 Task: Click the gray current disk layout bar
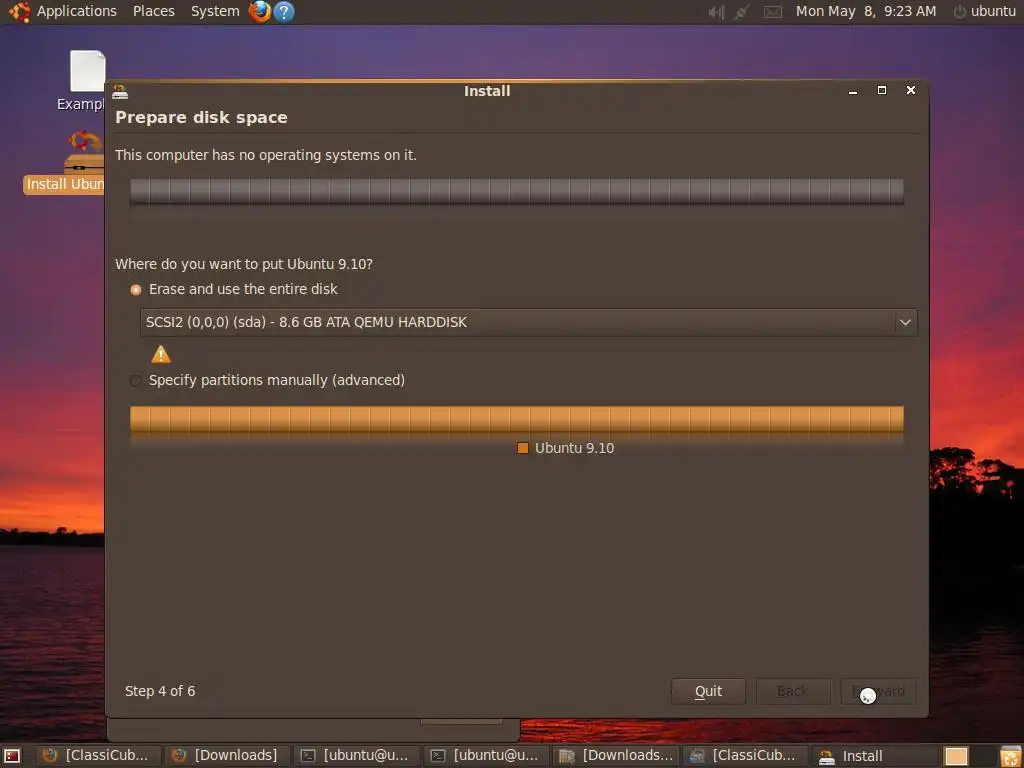(517, 192)
